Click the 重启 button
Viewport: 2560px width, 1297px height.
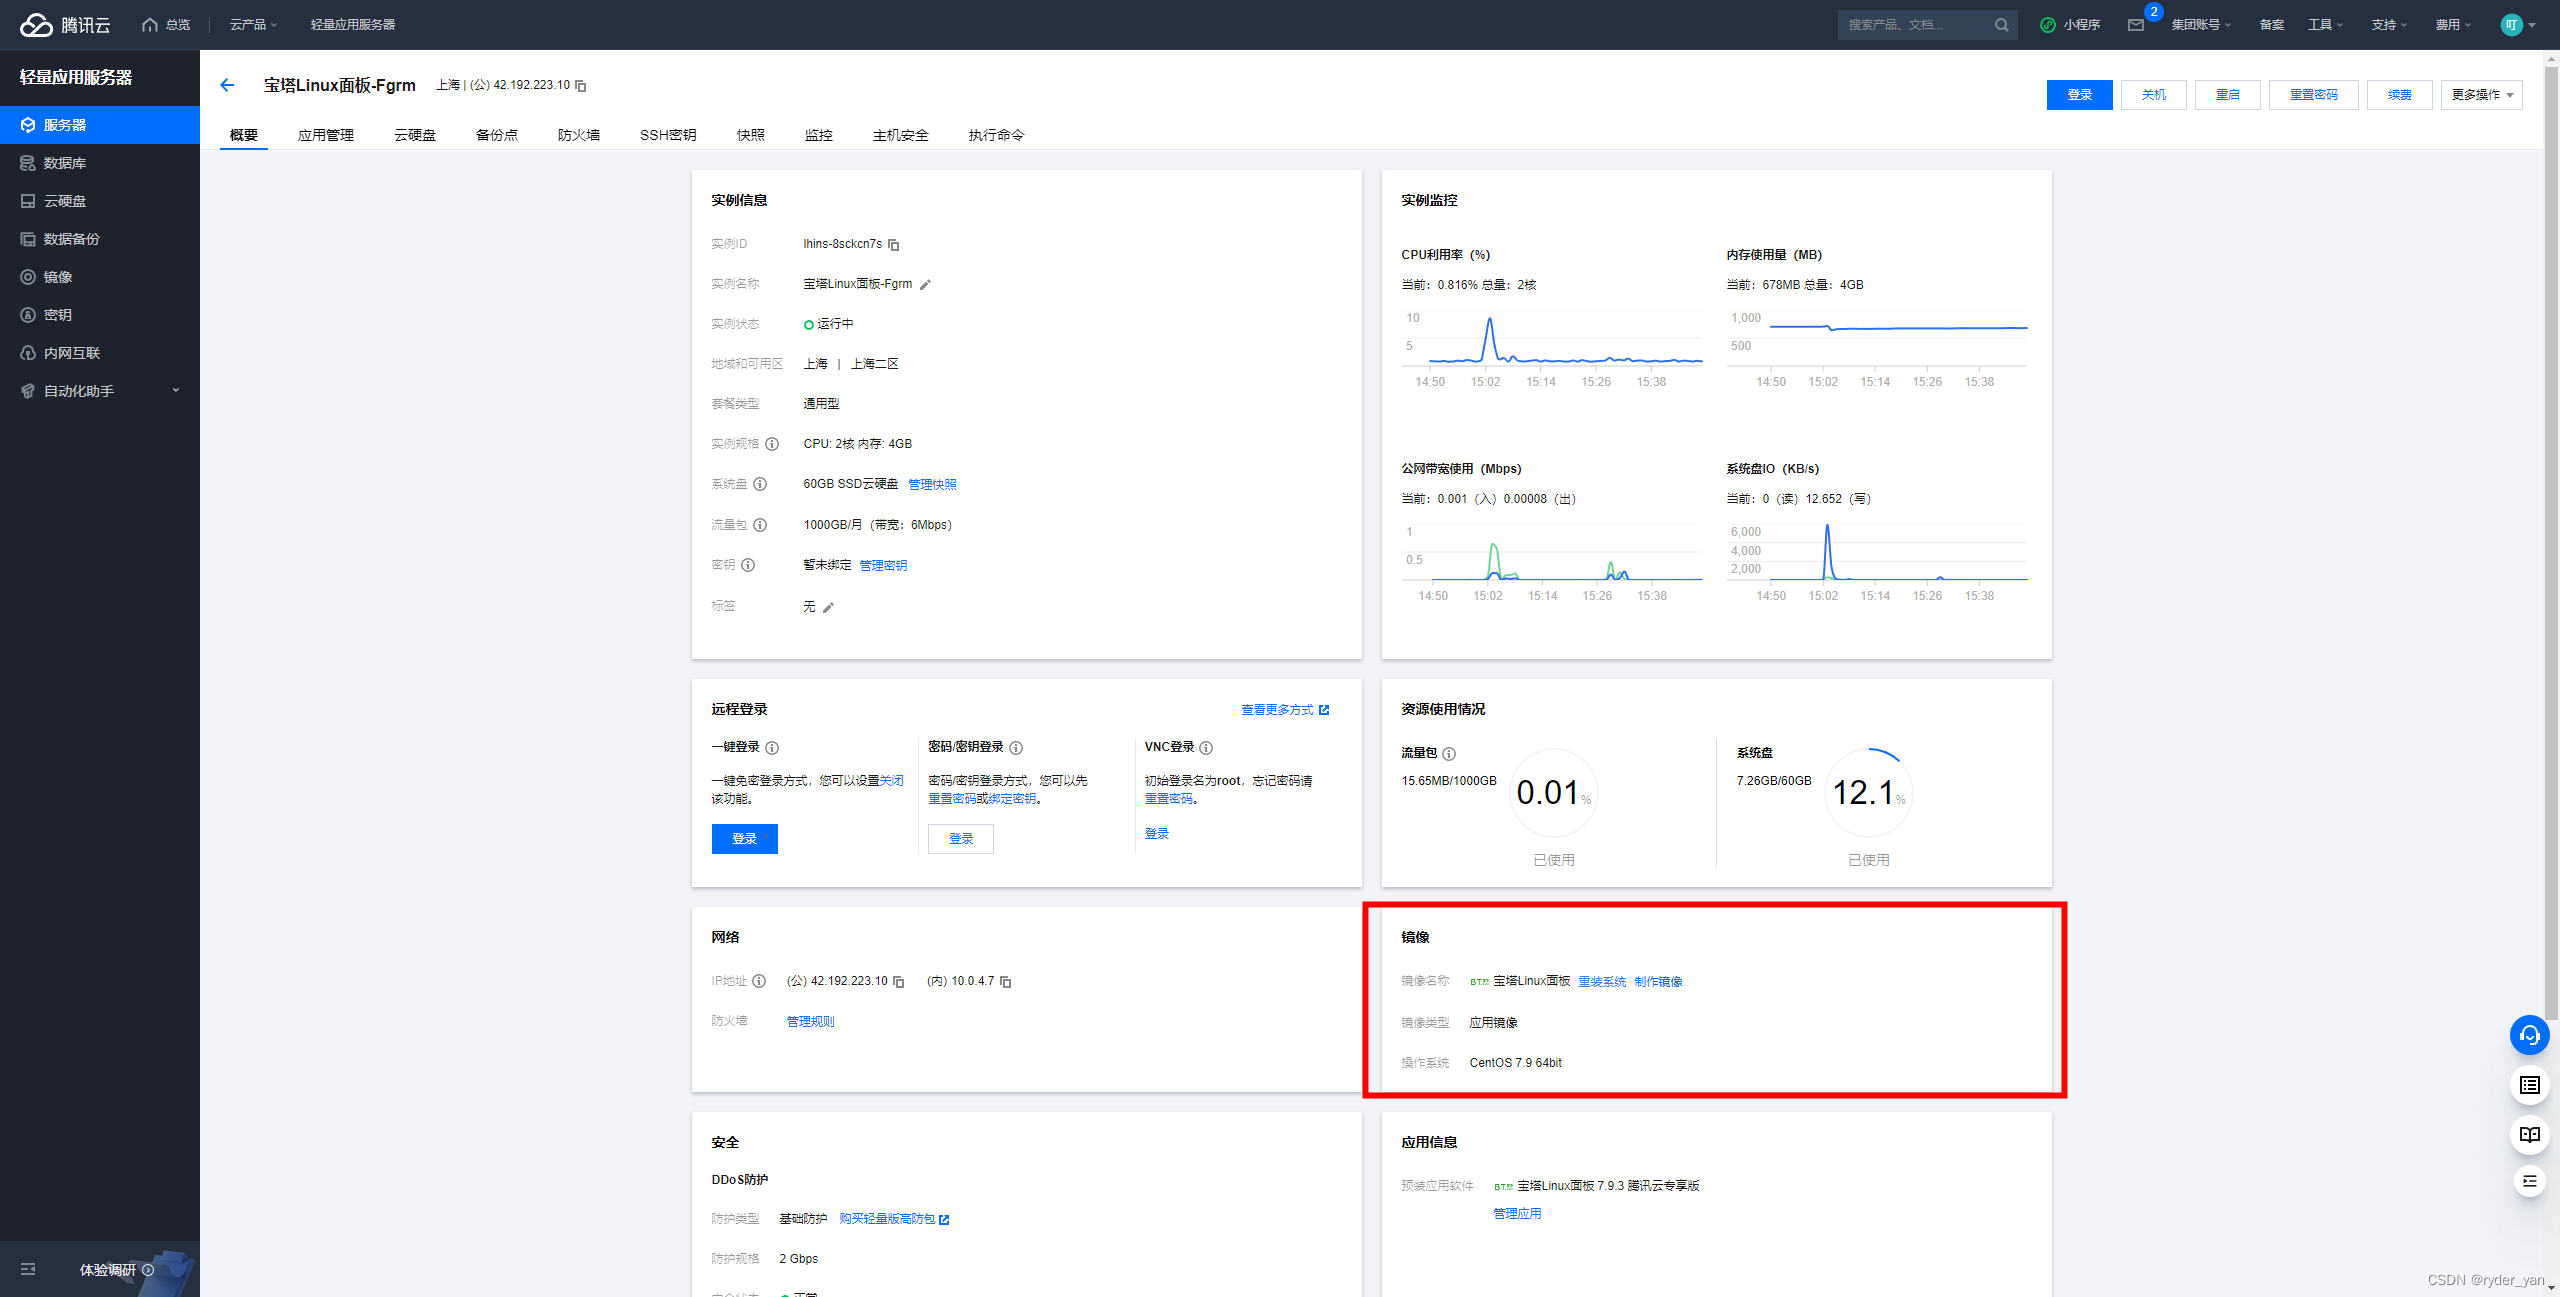click(2228, 95)
